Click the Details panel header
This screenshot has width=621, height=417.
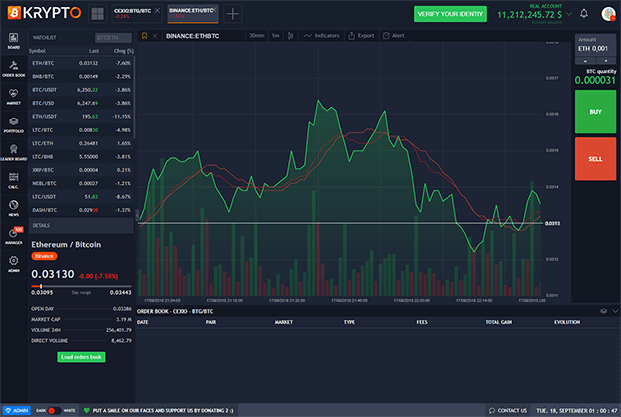coord(81,225)
